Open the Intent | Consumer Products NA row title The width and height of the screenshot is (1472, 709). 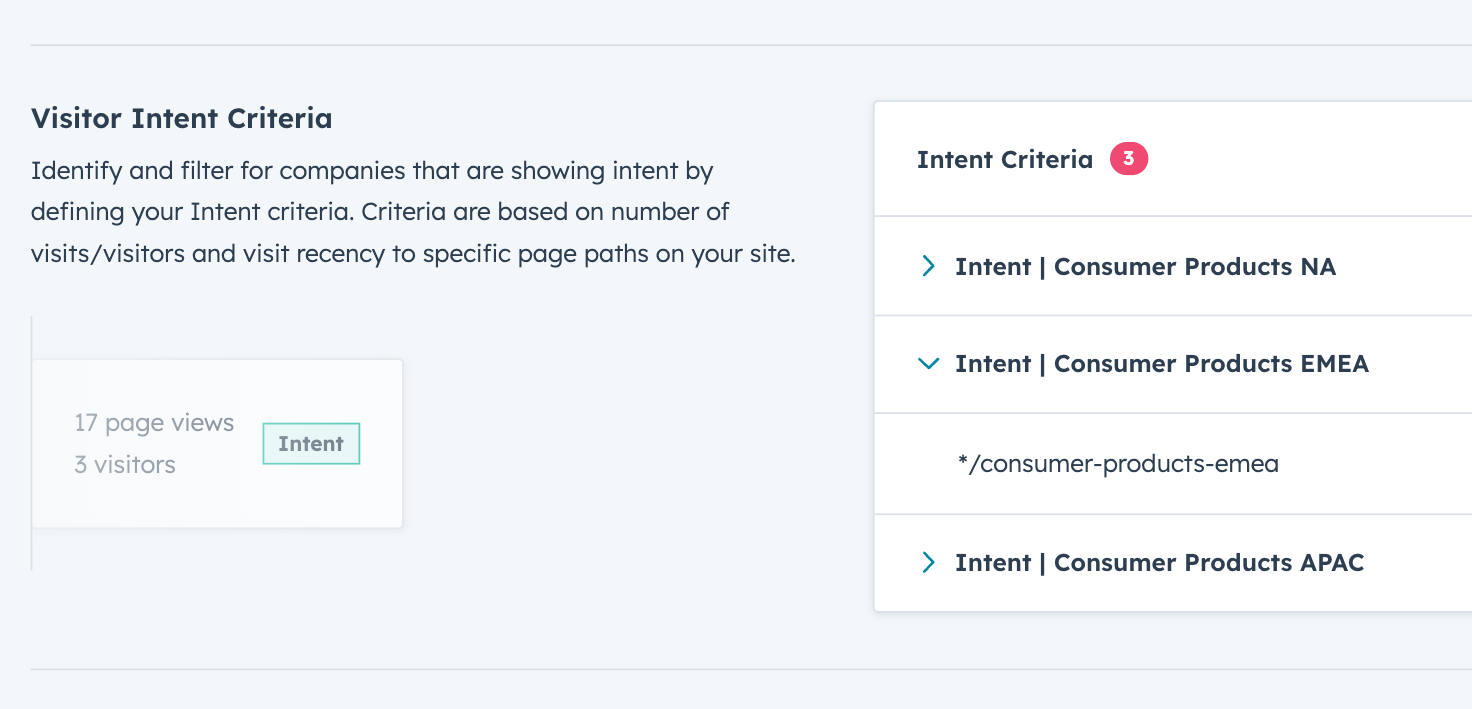[x=1145, y=266]
